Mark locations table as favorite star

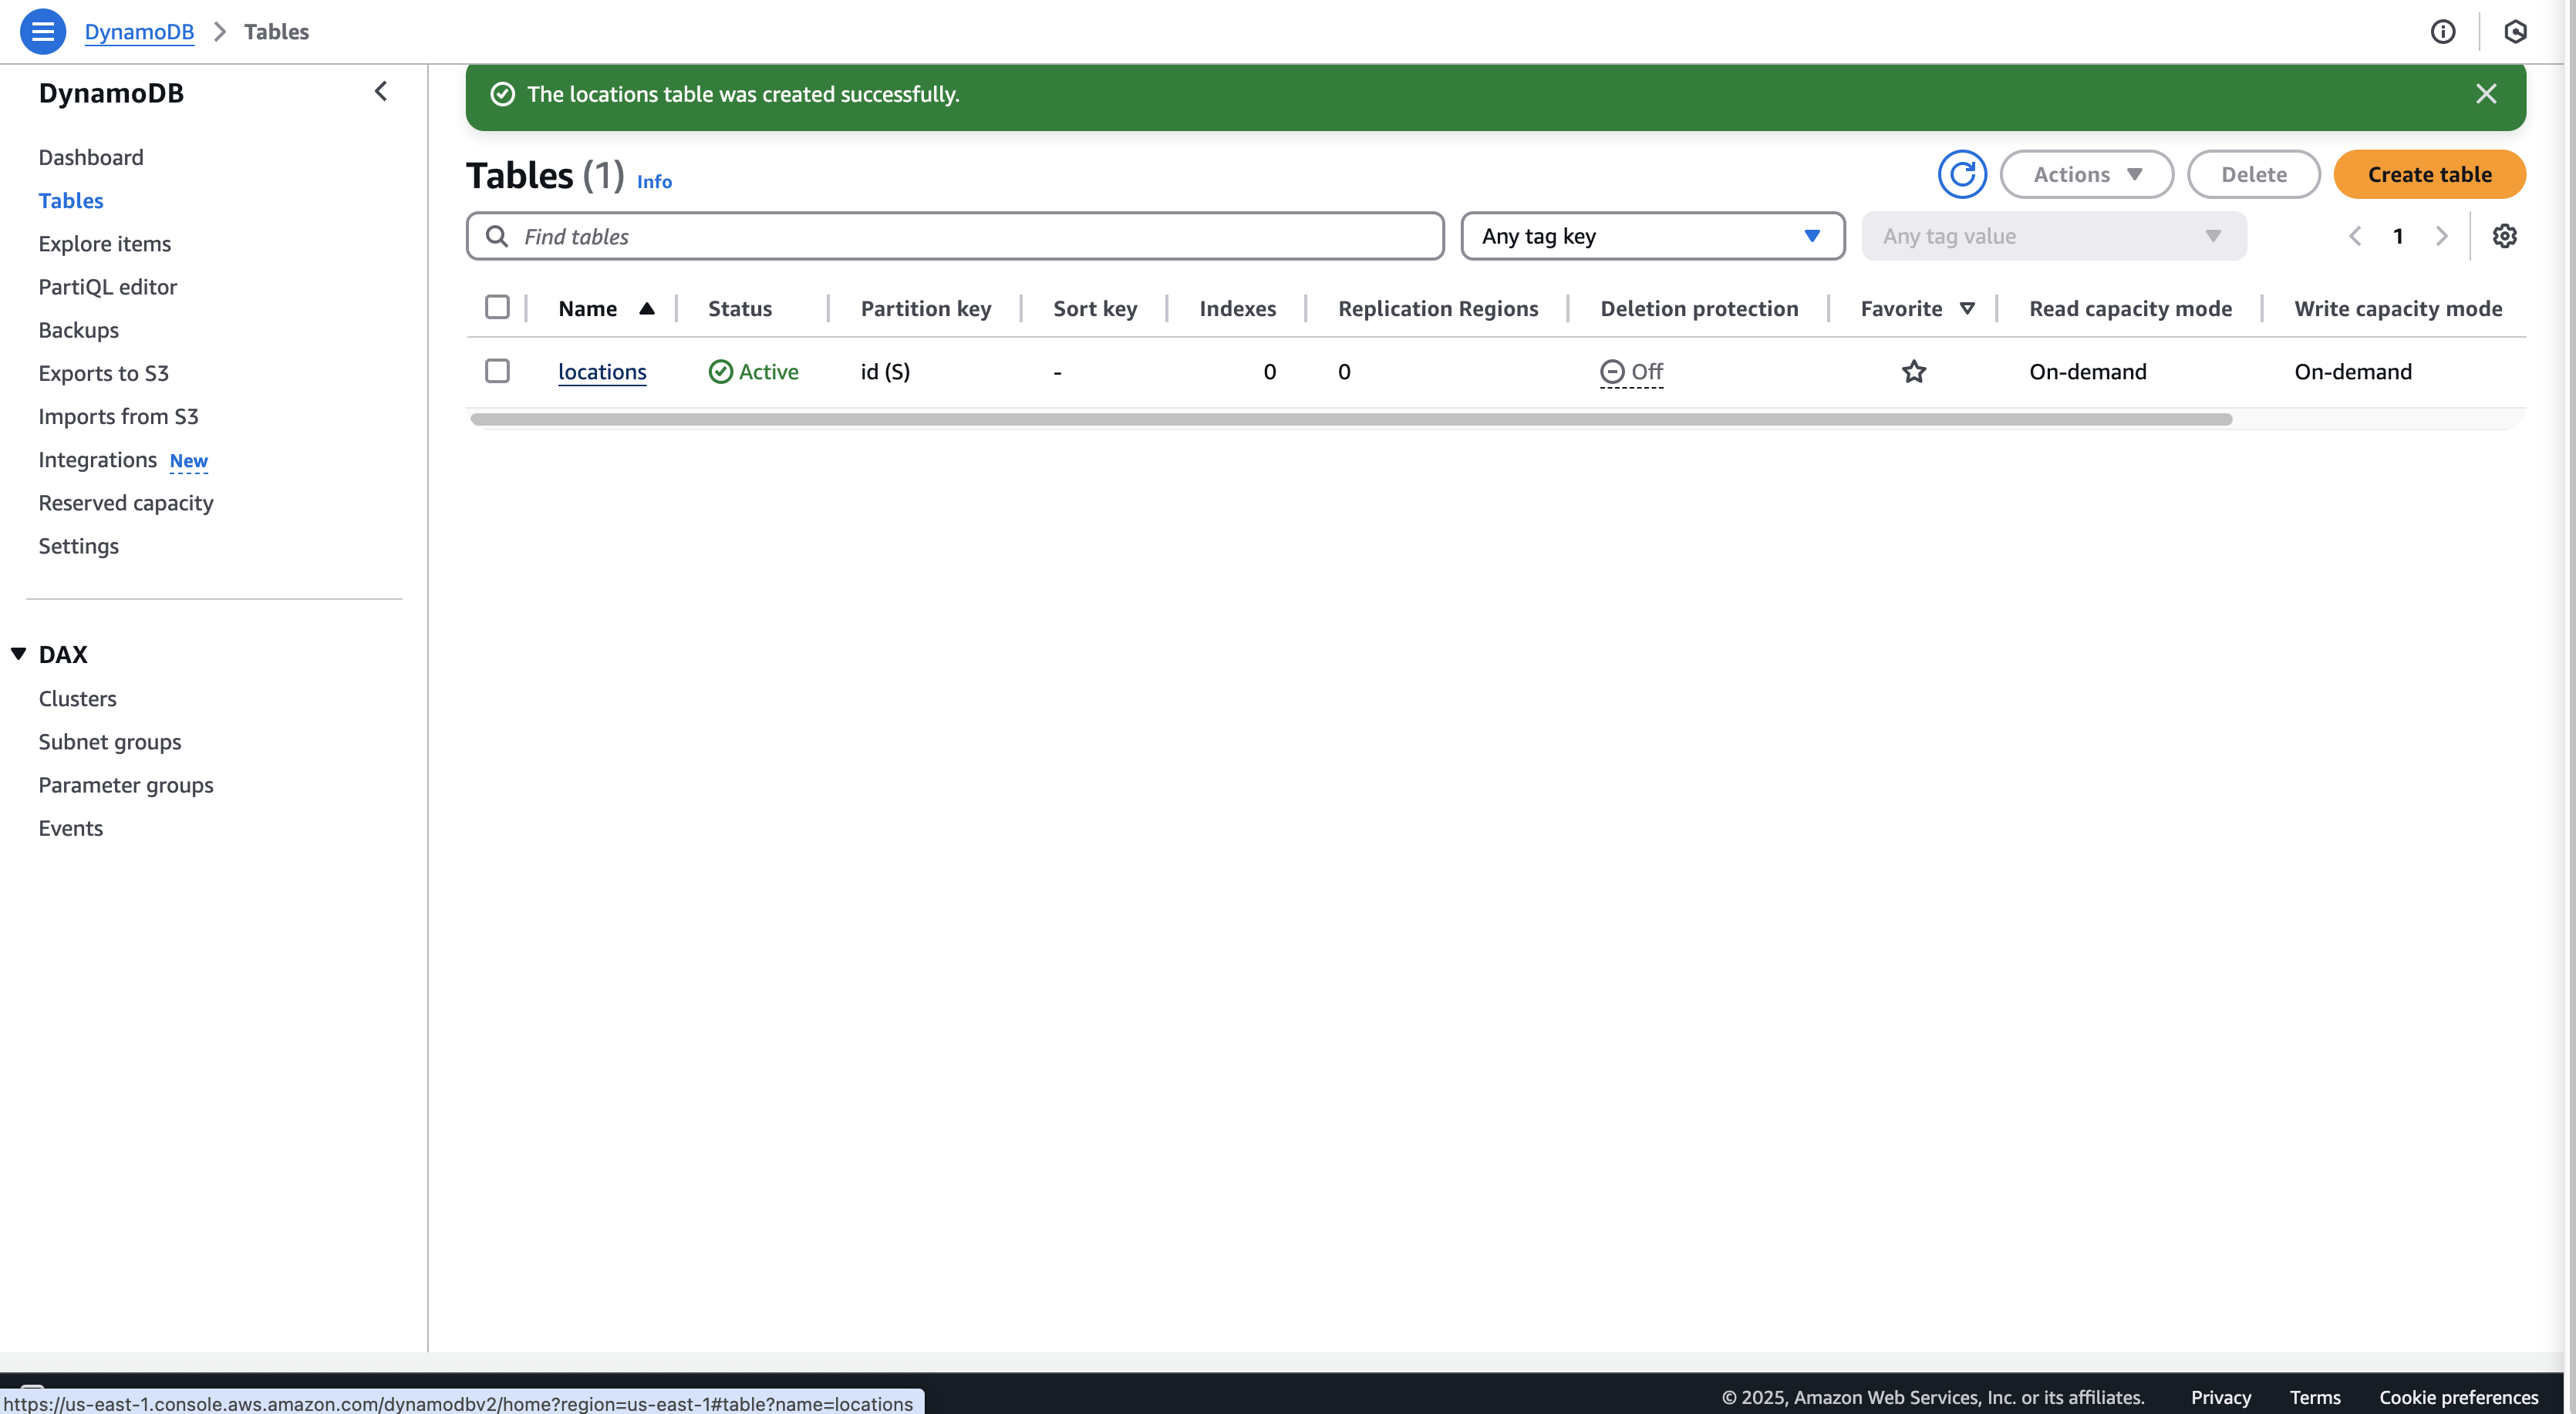click(x=1913, y=371)
